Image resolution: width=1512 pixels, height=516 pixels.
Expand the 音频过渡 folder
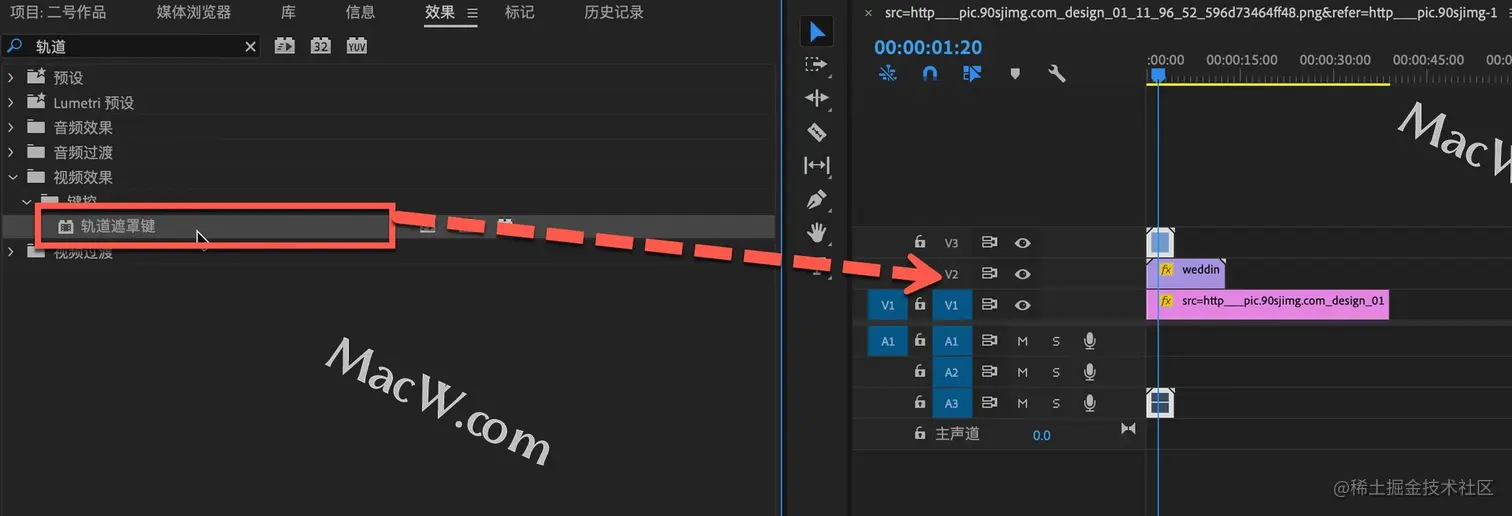coord(11,152)
